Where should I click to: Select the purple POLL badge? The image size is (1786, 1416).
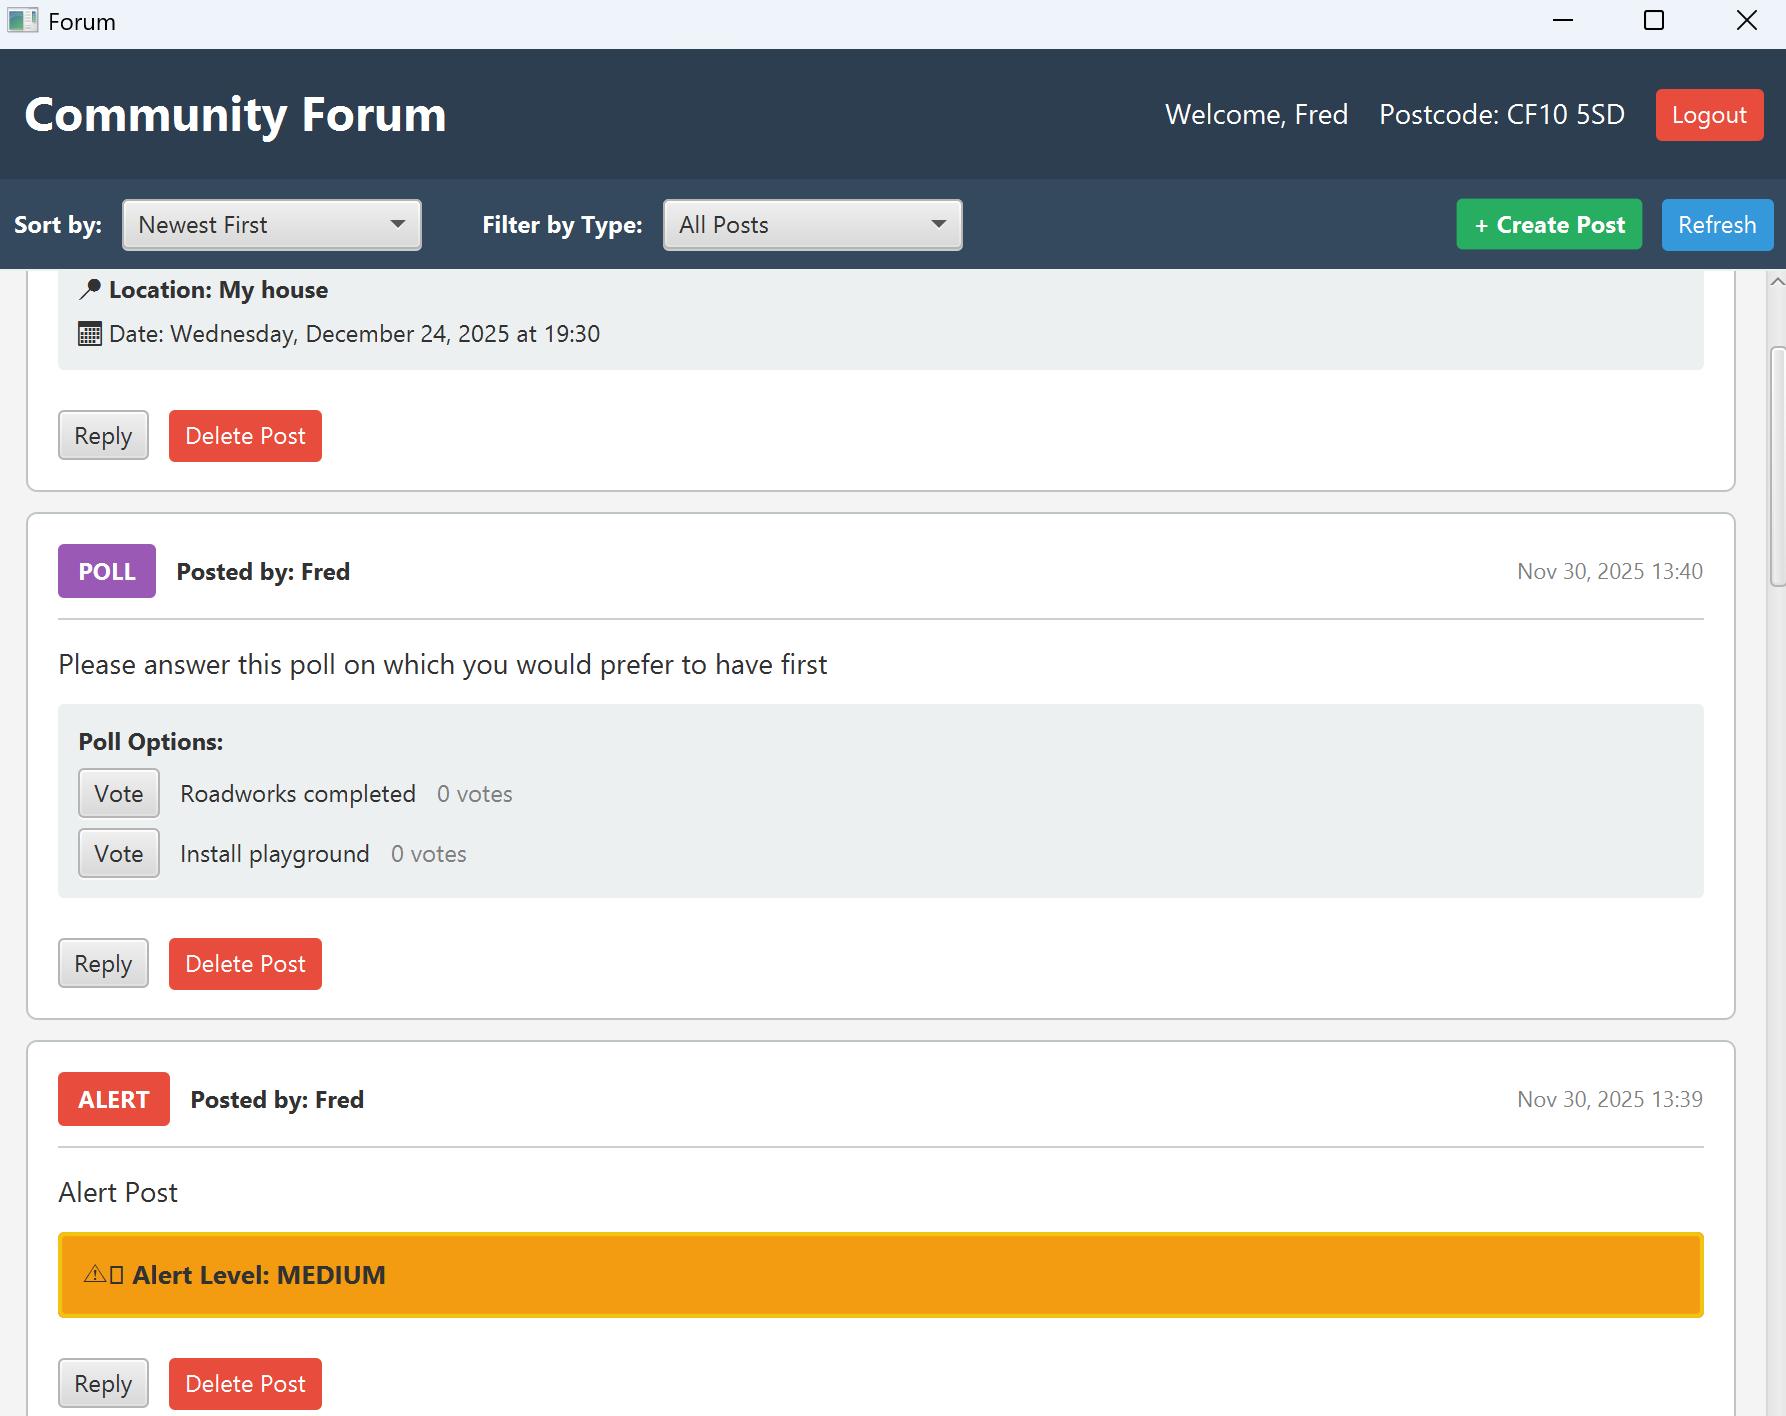point(106,571)
